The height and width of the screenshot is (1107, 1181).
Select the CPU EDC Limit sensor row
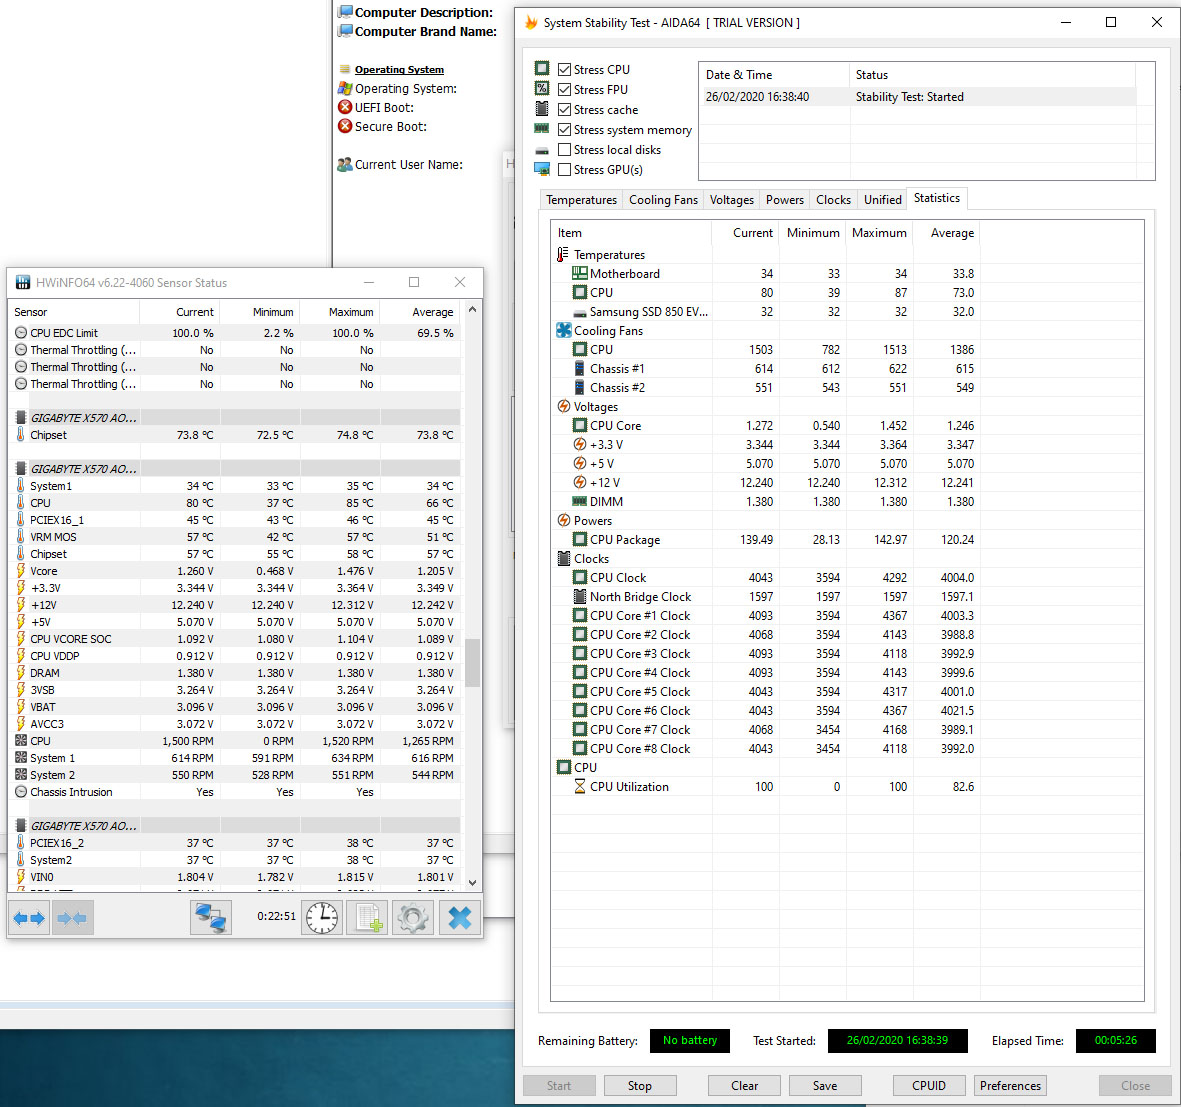click(x=235, y=333)
